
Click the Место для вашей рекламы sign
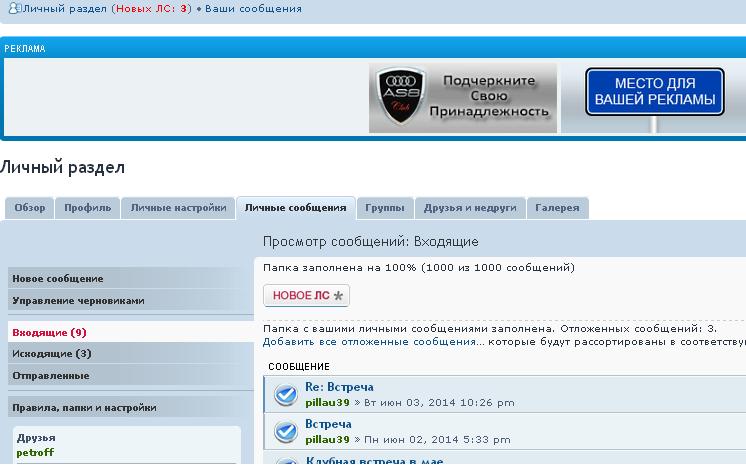click(x=654, y=94)
